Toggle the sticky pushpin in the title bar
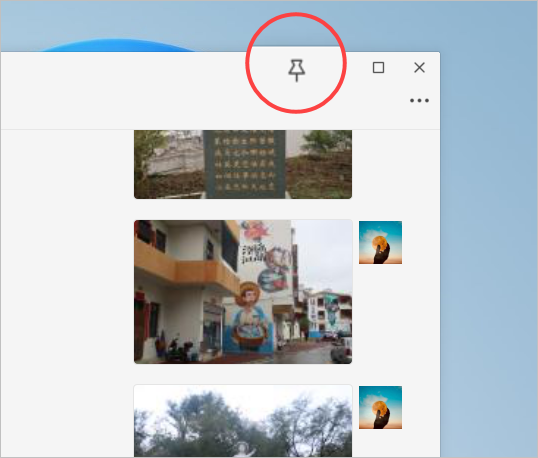Image resolution: width=538 pixels, height=458 pixels. pos(296,70)
